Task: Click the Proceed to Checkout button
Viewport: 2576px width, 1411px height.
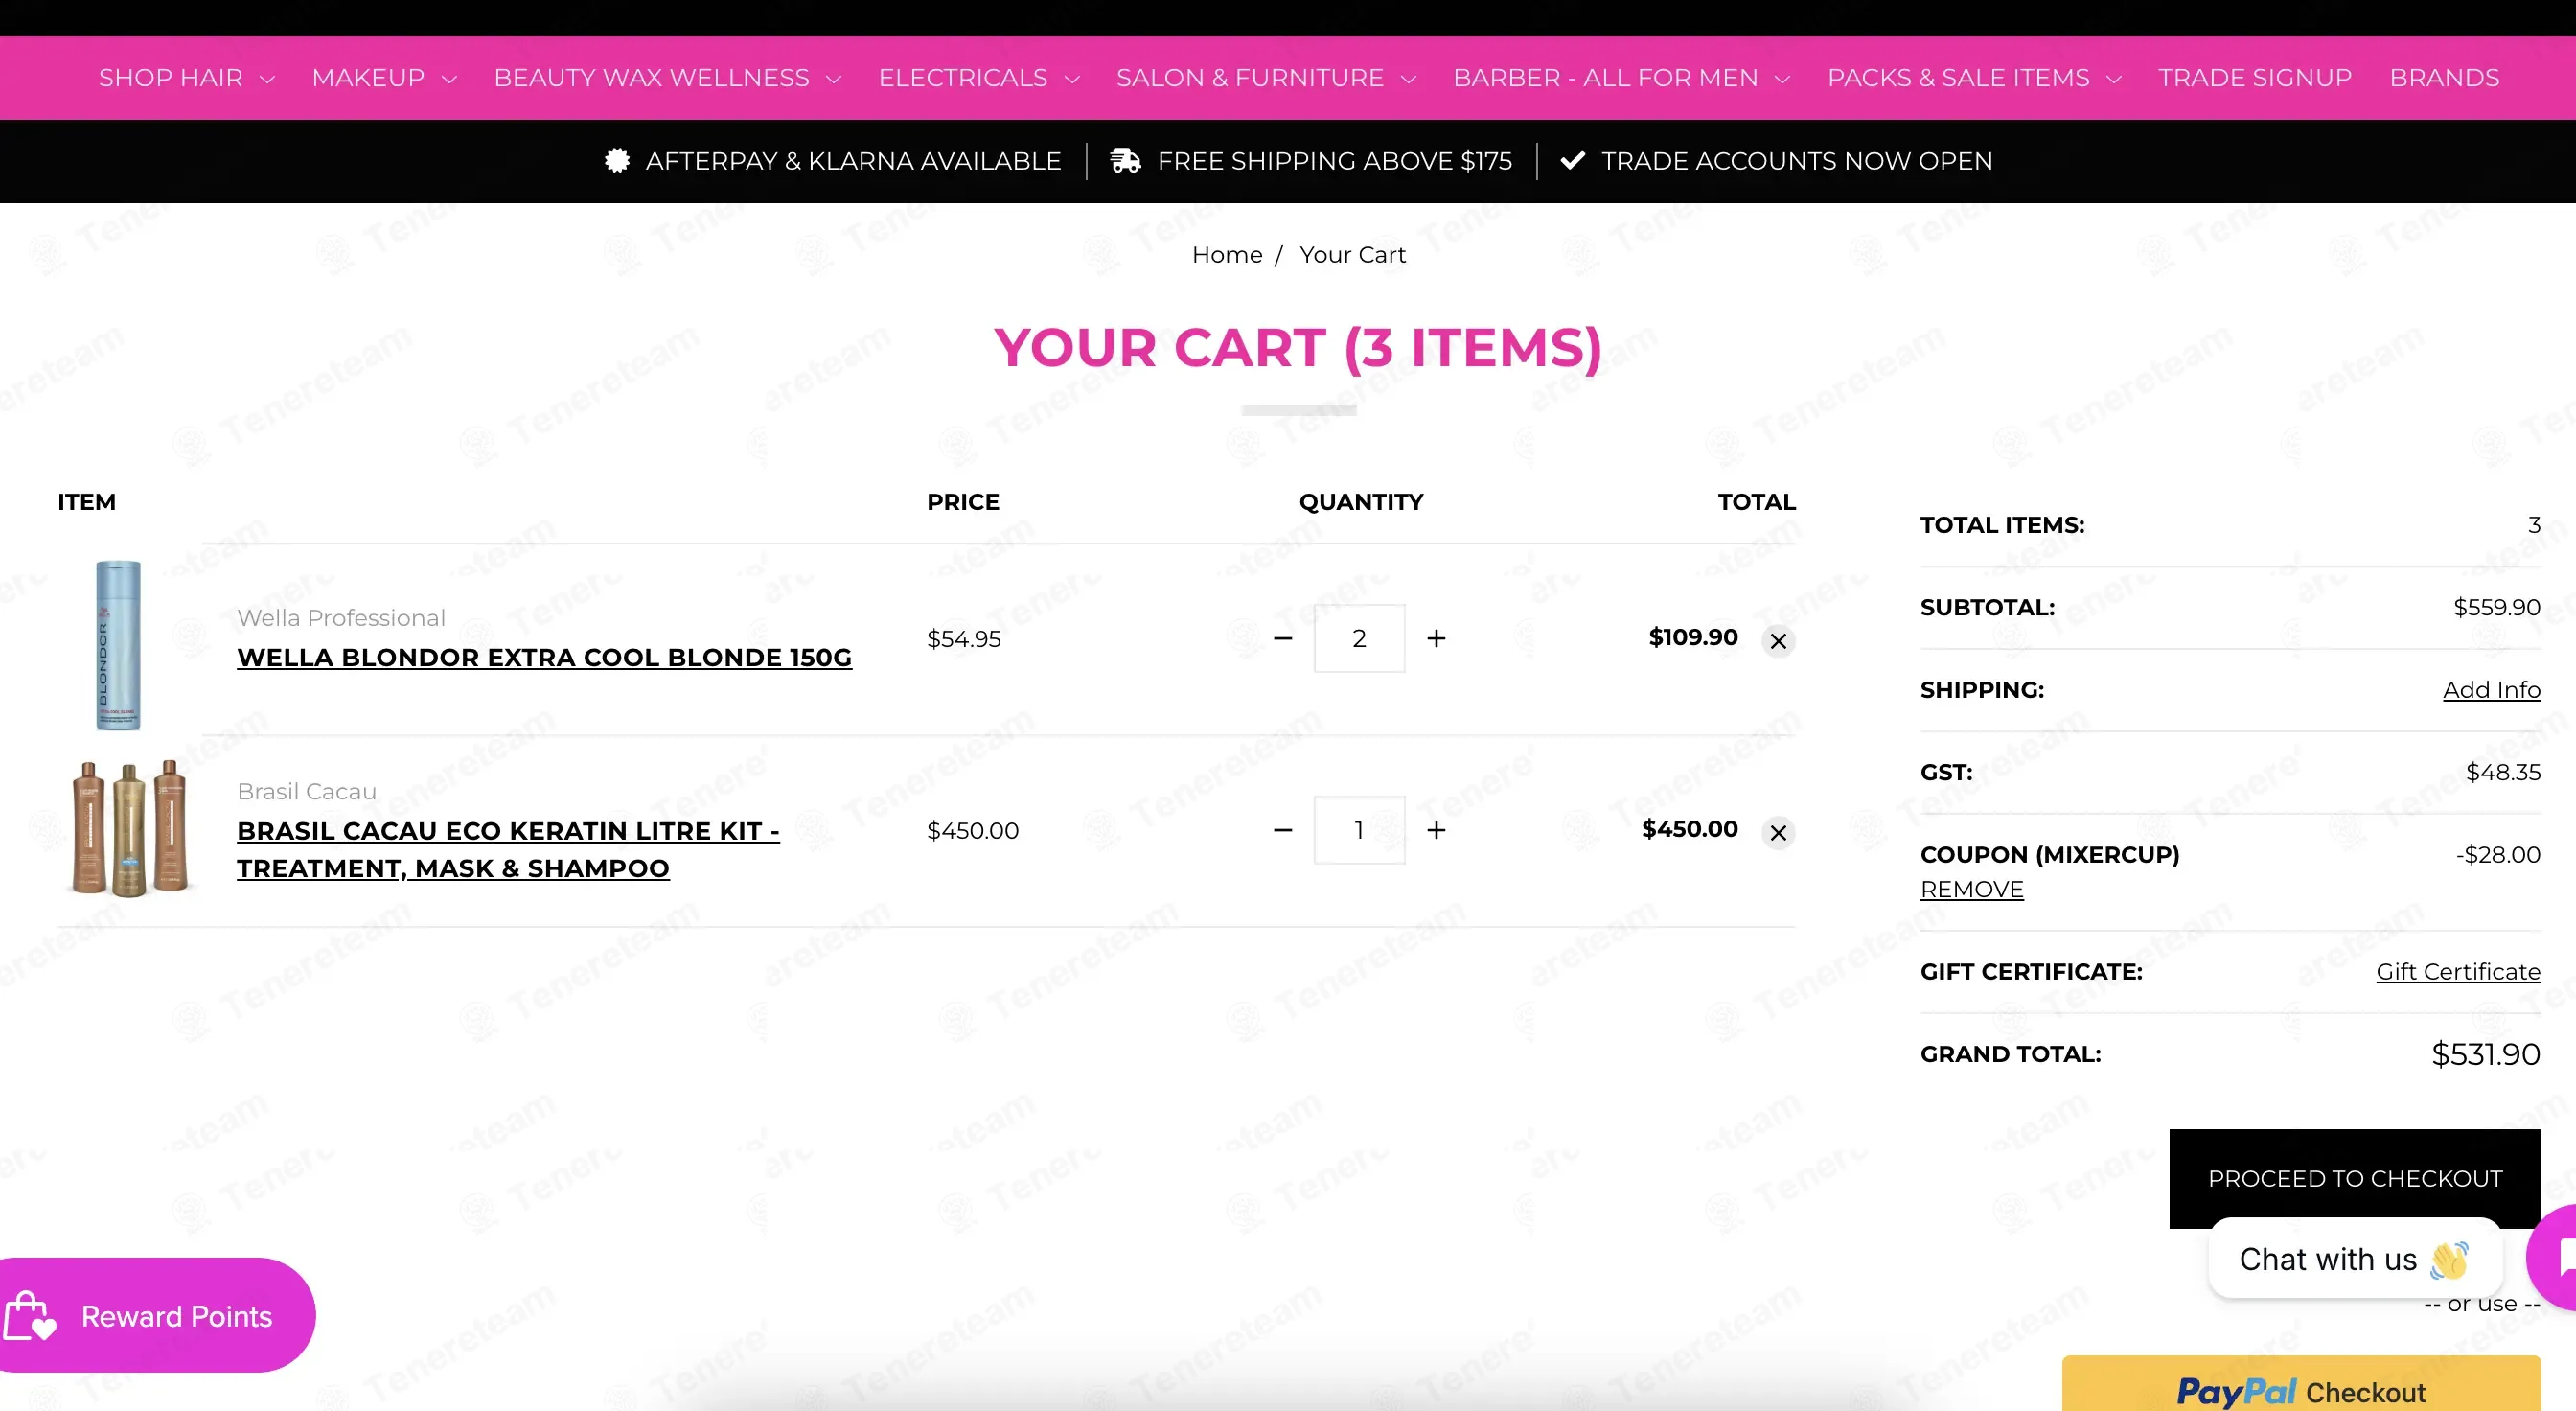Action: point(2354,1178)
